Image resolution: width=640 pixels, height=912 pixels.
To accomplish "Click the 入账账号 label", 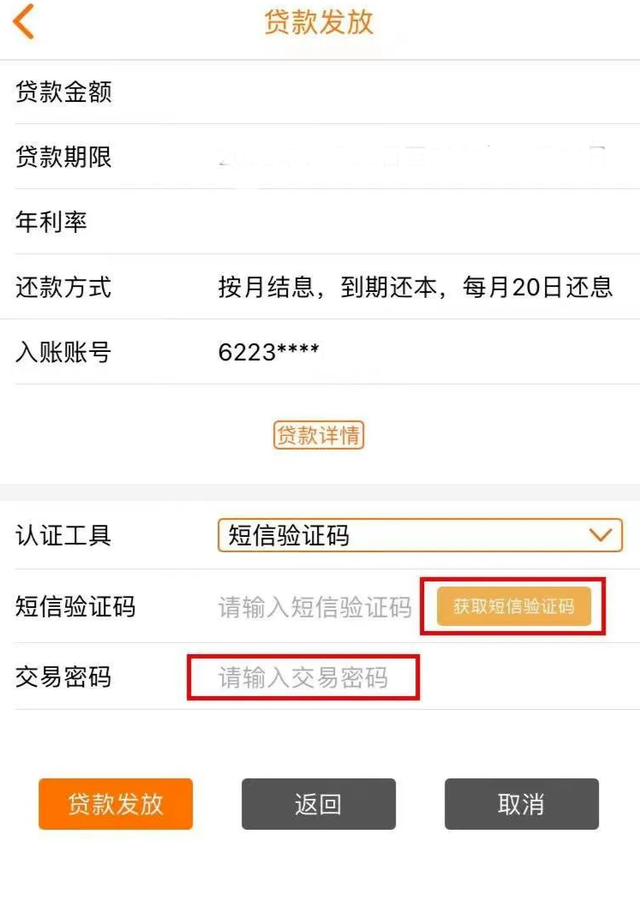I will [x=63, y=352].
